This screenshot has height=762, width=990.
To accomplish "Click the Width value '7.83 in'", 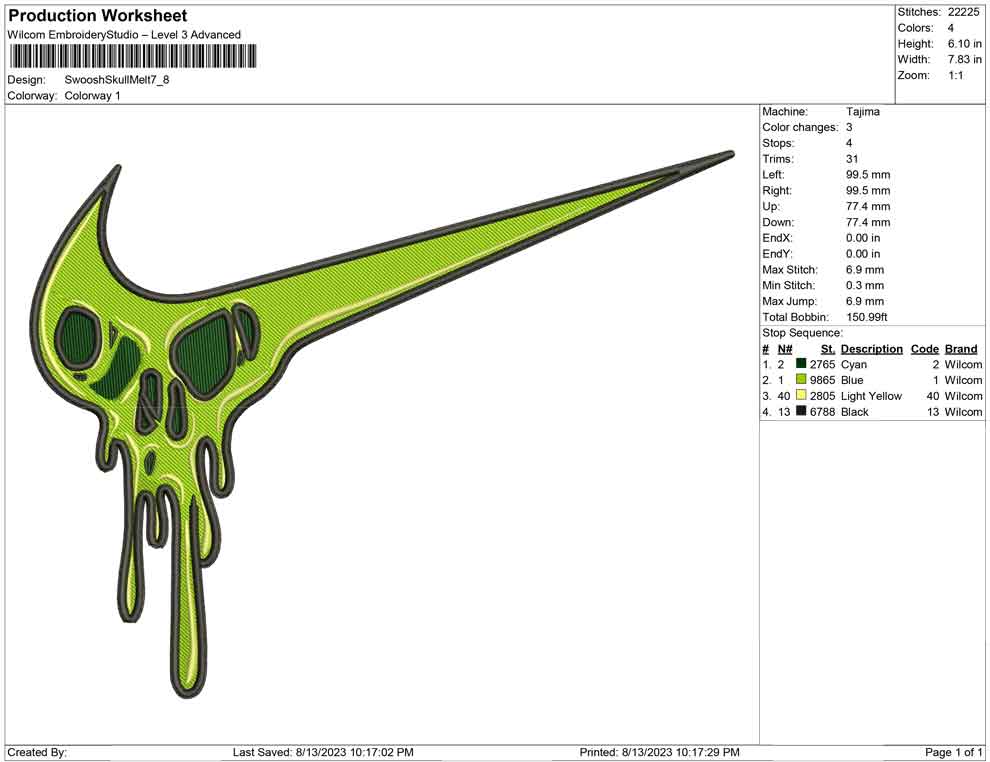I will [x=964, y=59].
